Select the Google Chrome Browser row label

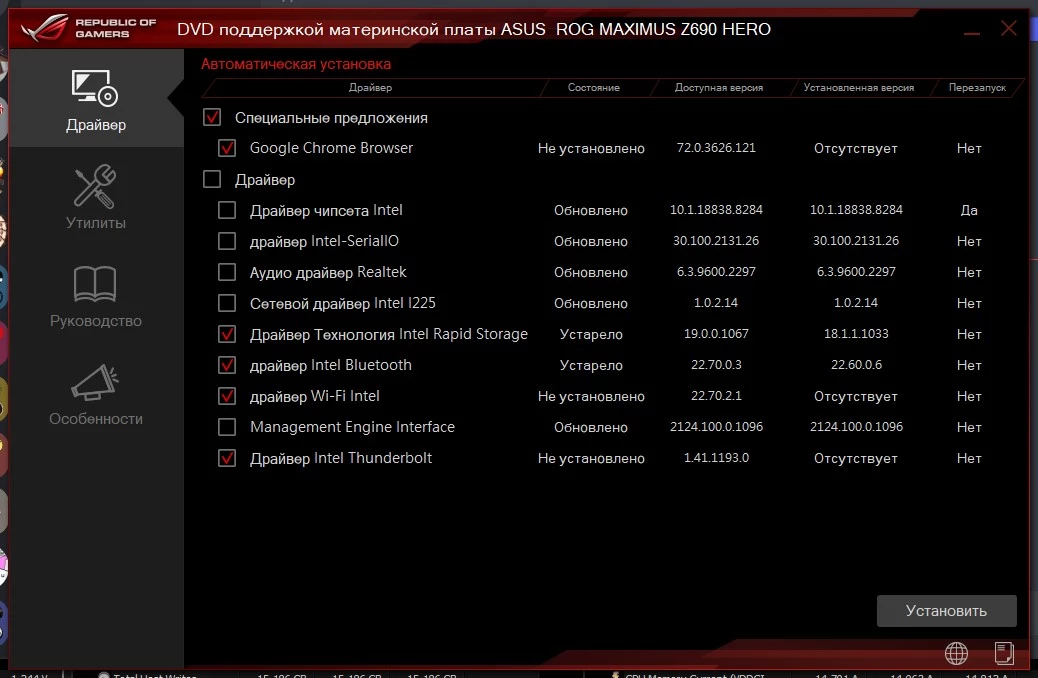331,148
